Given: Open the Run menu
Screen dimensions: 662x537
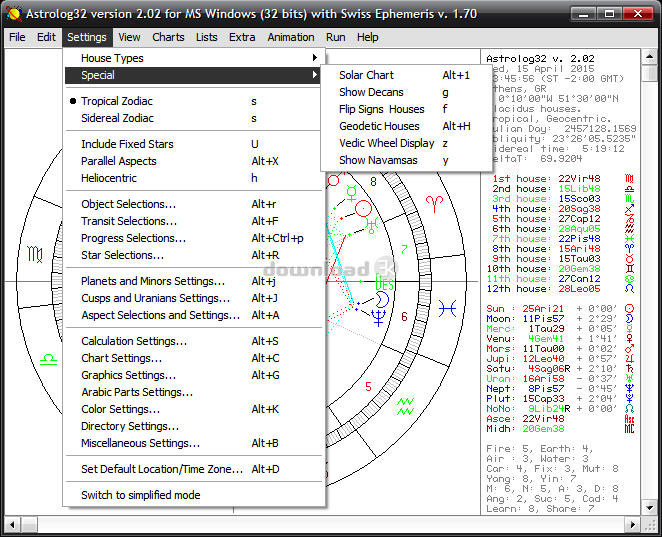Looking at the screenshot, I should [336, 37].
